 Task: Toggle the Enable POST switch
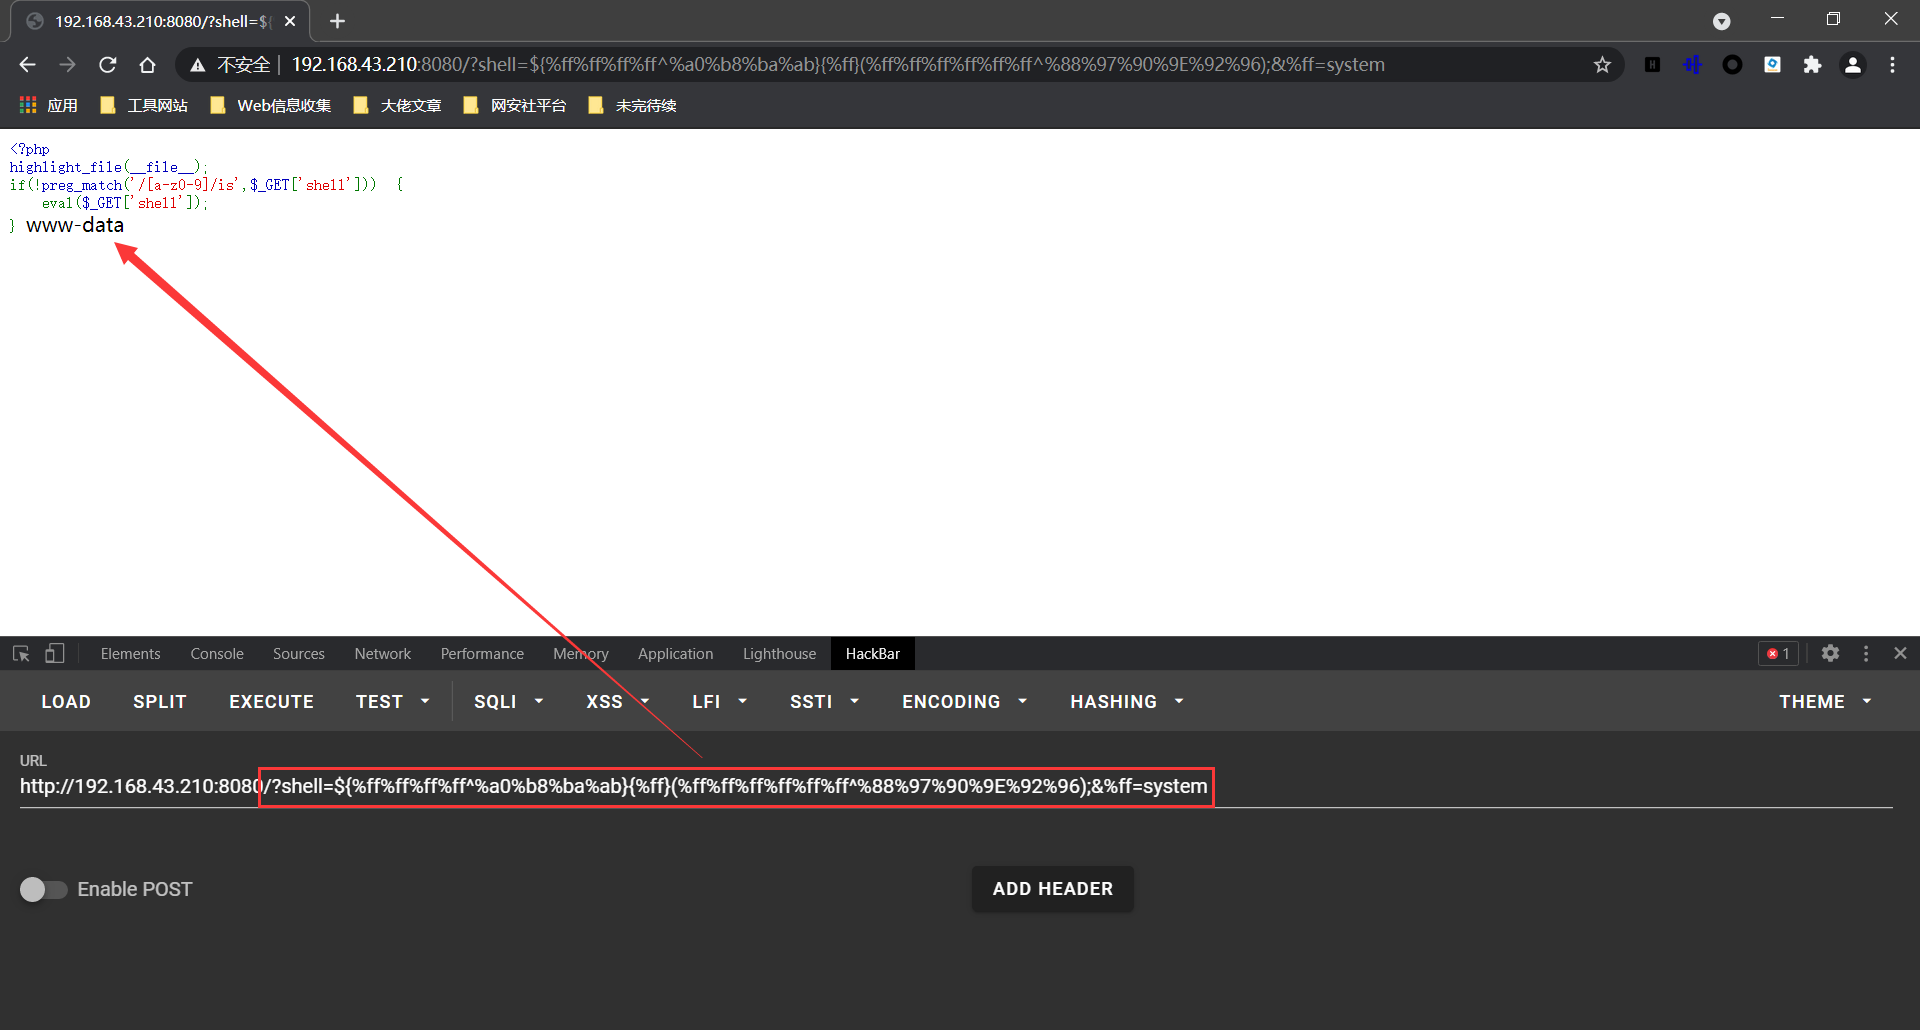[x=43, y=889]
